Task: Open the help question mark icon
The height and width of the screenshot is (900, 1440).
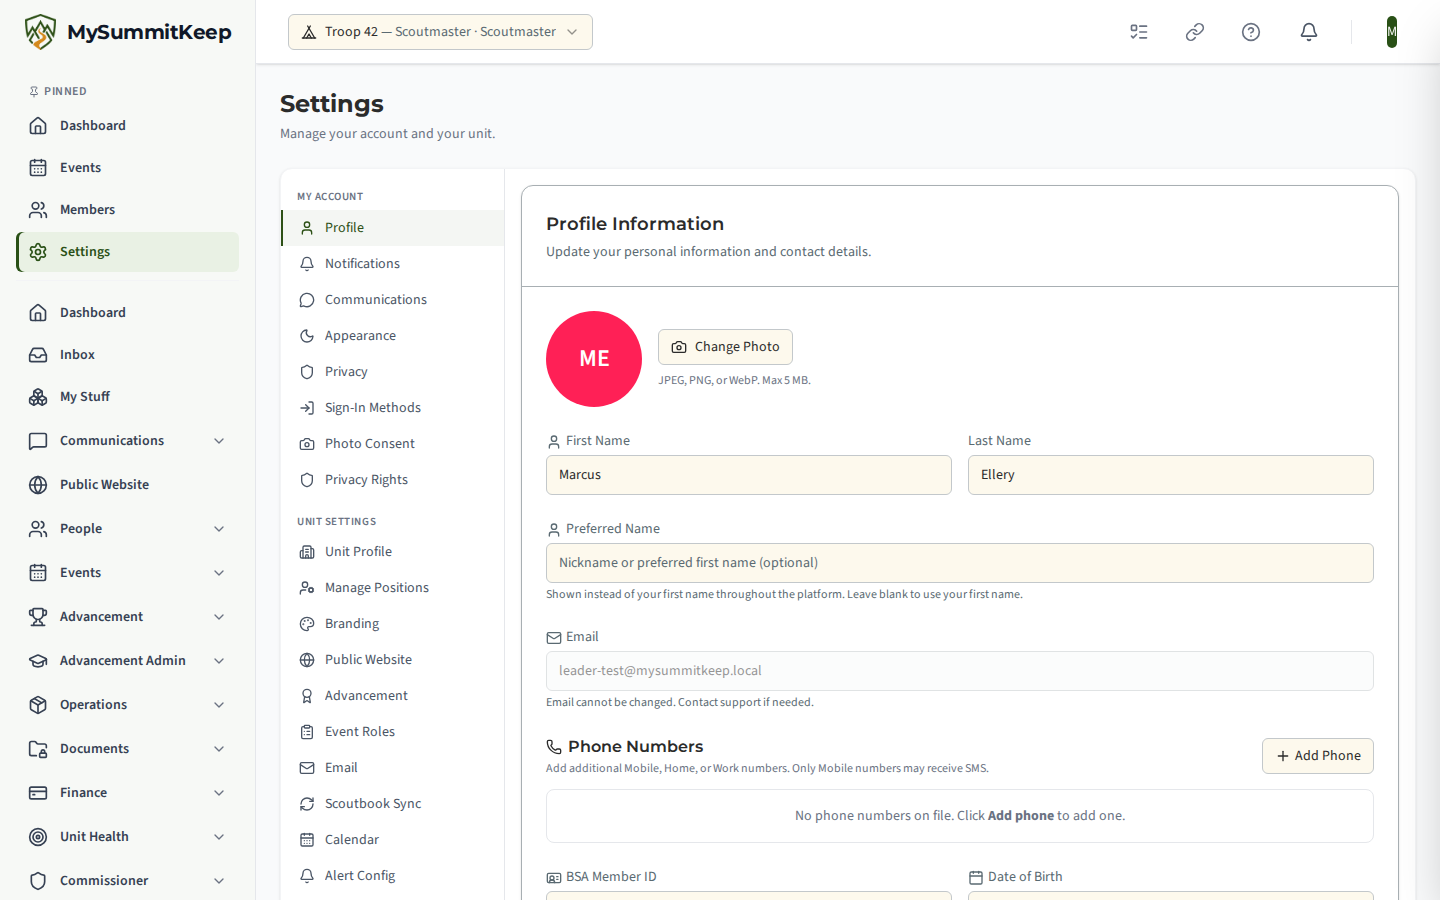Action: [1251, 32]
